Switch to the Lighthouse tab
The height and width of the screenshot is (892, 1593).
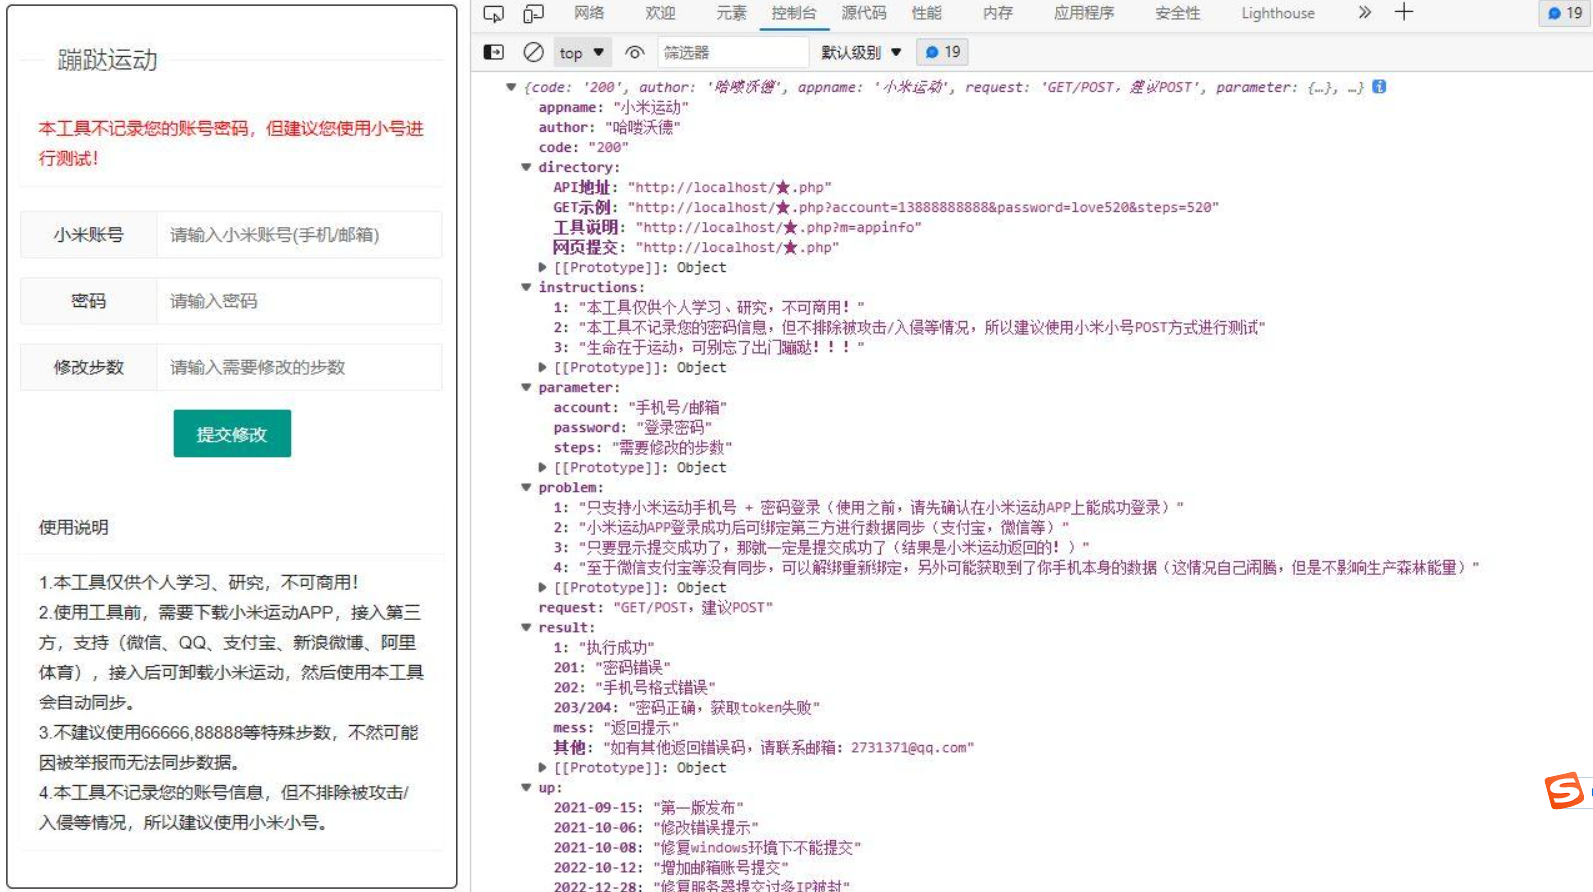click(x=1278, y=13)
